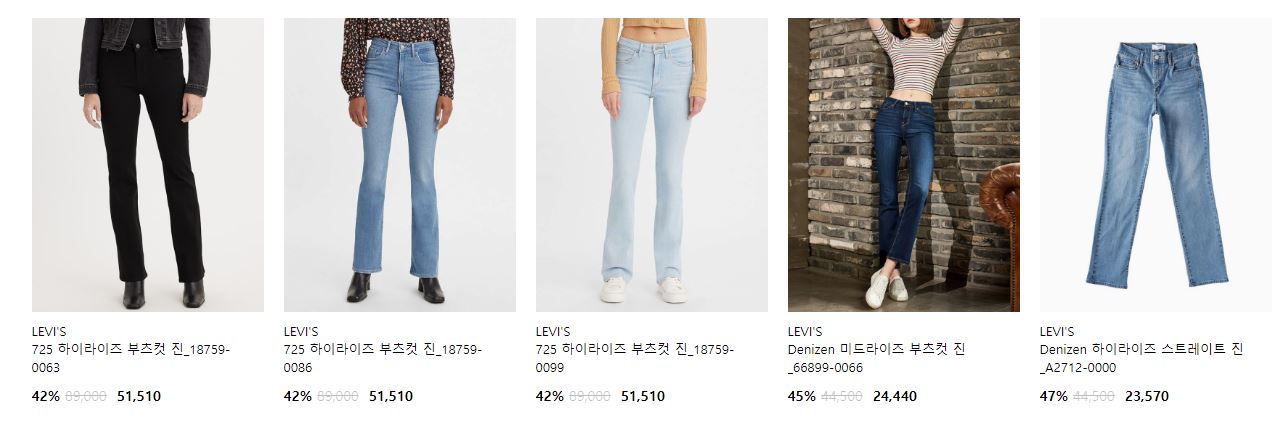Click the 51,510 price under the black jeans

click(139, 397)
